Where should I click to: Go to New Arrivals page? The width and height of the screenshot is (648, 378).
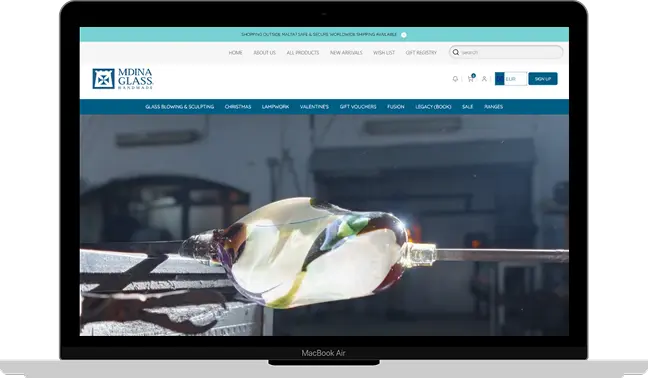tap(346, 52)
